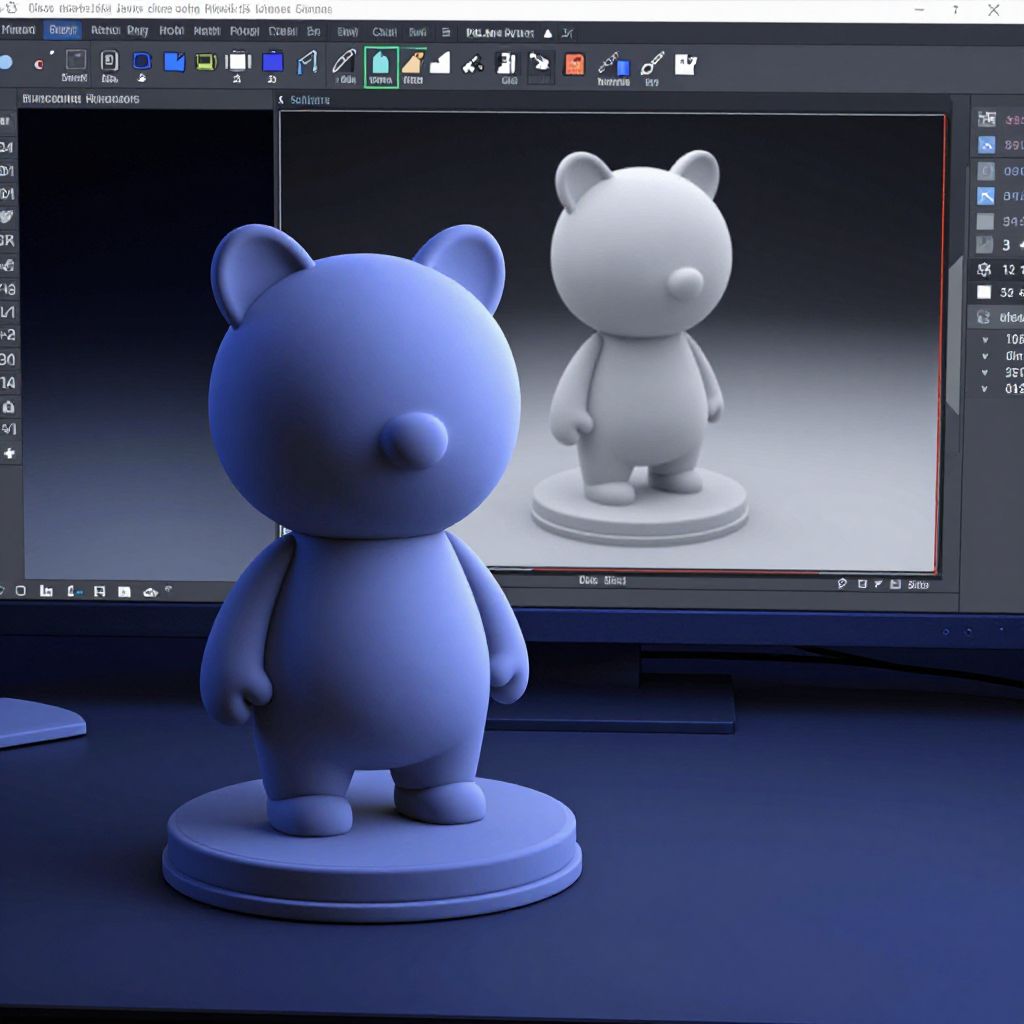Click the white staircase shape toolbar icon
Screen dimensions: 1024x1024
click(440, 63)
